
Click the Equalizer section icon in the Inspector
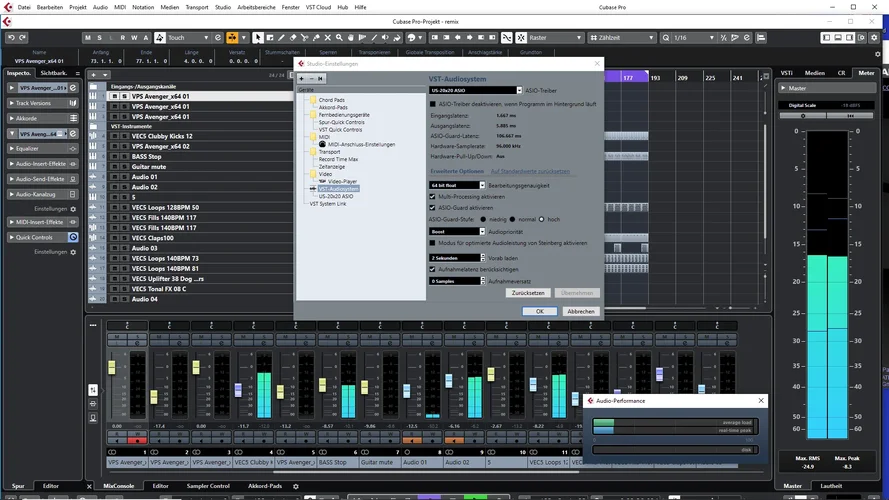(73, 148)
